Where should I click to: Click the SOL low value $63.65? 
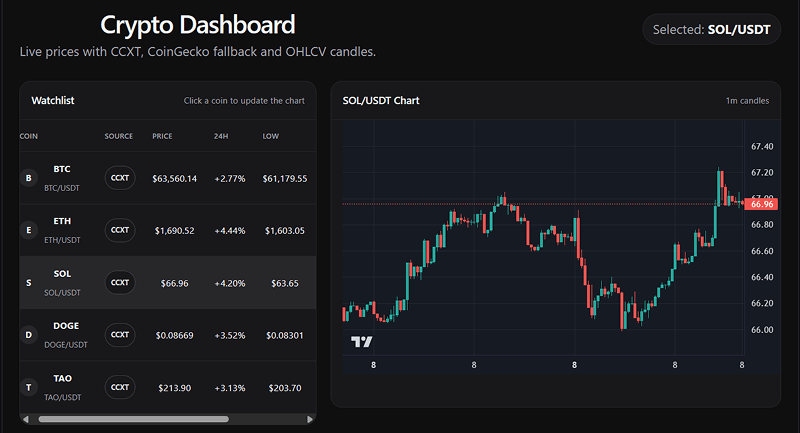pyautogui.click(x=285, y=283)
